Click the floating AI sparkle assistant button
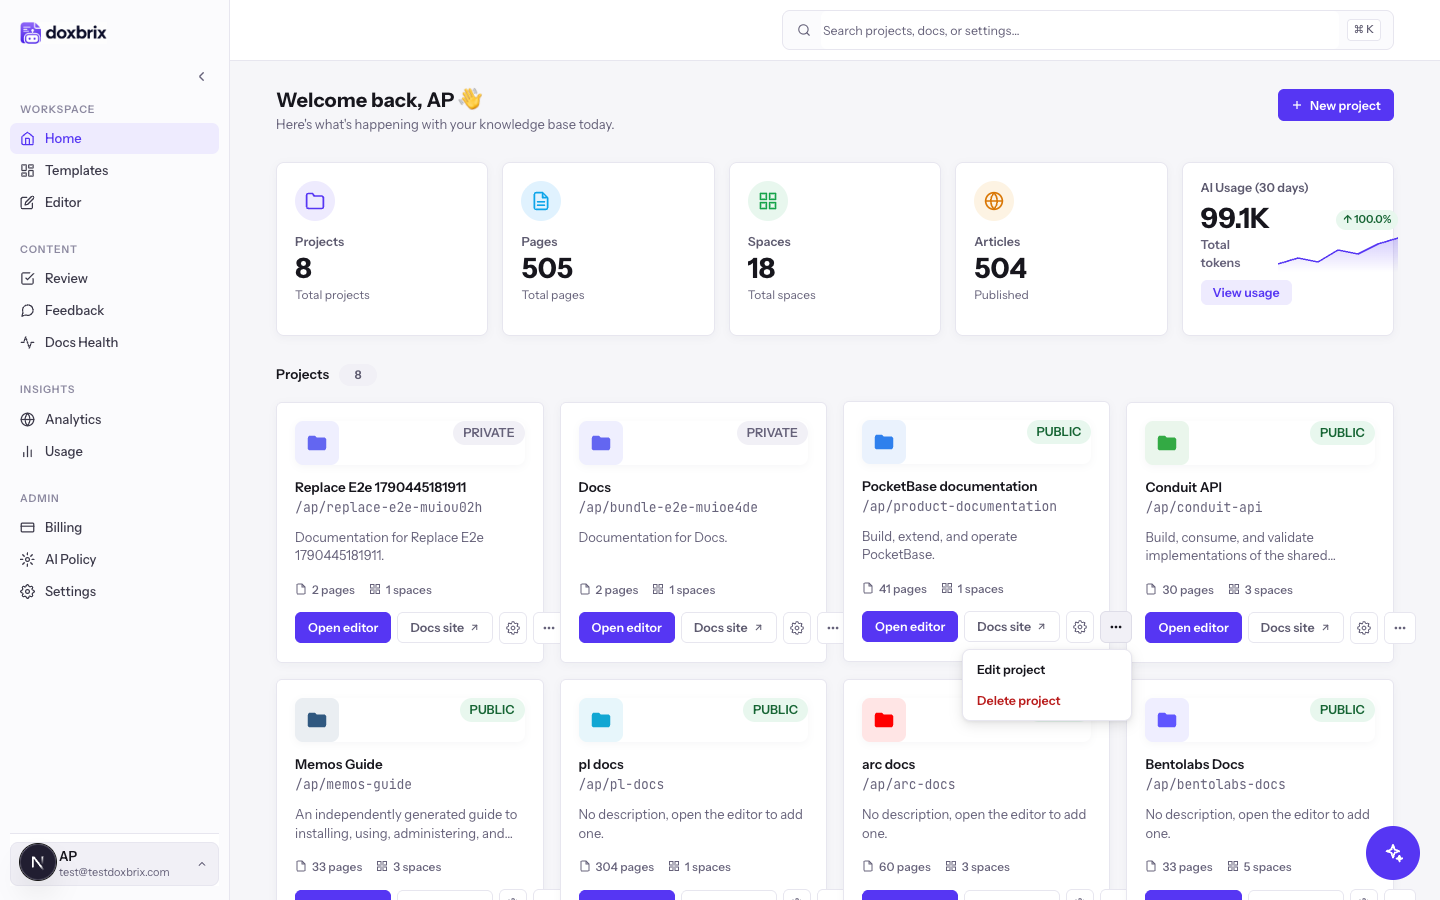The image size is (1440, 900). tap(1393, 853)
